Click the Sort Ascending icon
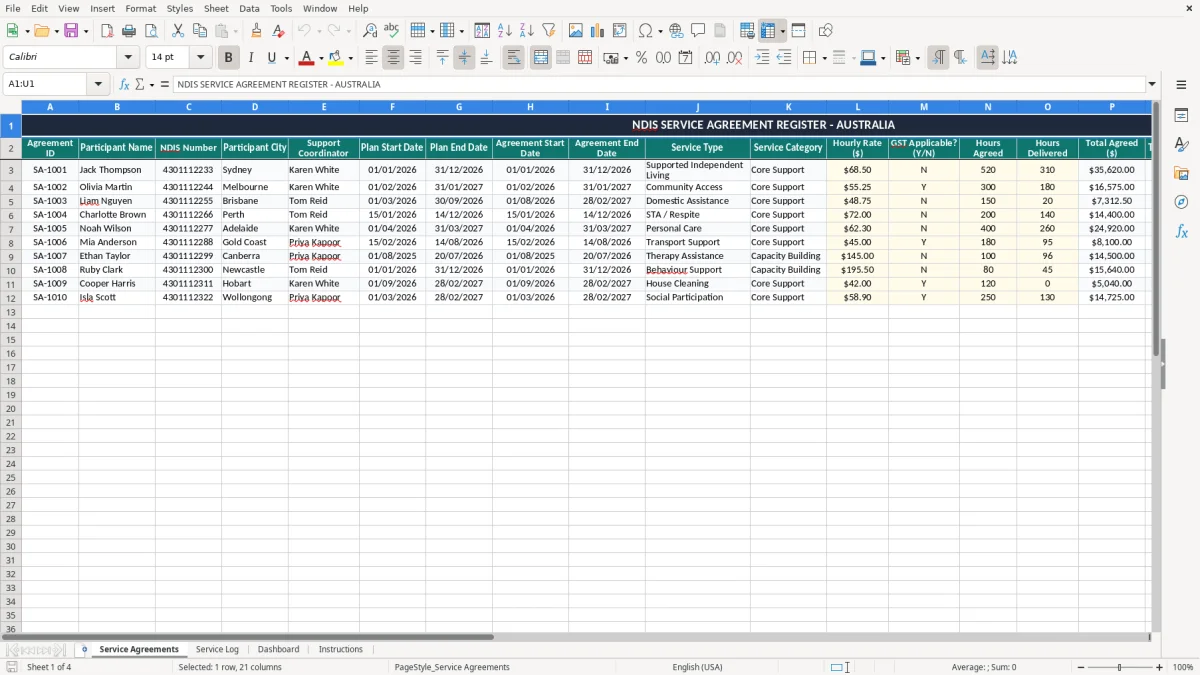Screen dimensions: 1200x675 tap(505, 31)
